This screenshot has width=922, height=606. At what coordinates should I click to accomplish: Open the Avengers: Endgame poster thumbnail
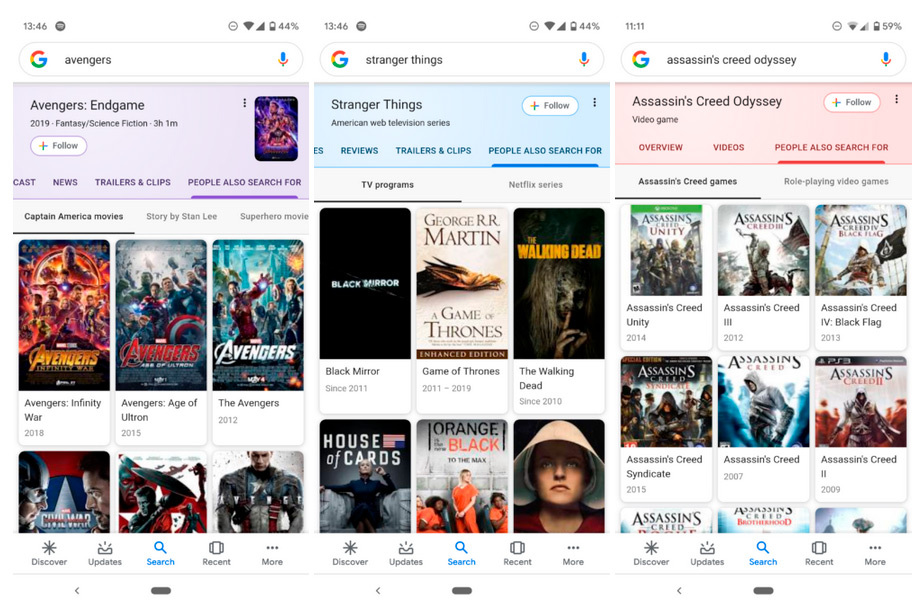click(276, 129)
